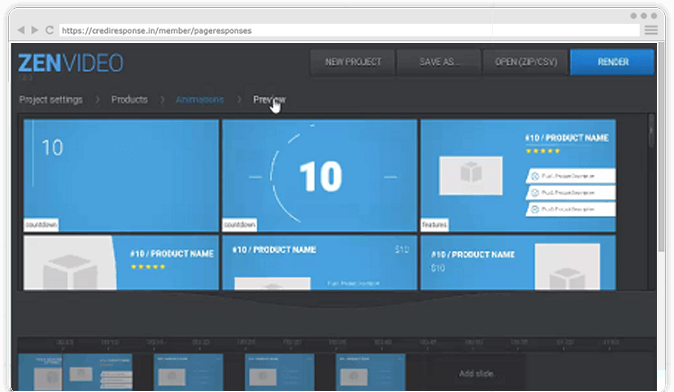Pick the product template with $10 at right
Image resolution: width=674 pixels, height=392 pixels.
click(x=319, y=262)
